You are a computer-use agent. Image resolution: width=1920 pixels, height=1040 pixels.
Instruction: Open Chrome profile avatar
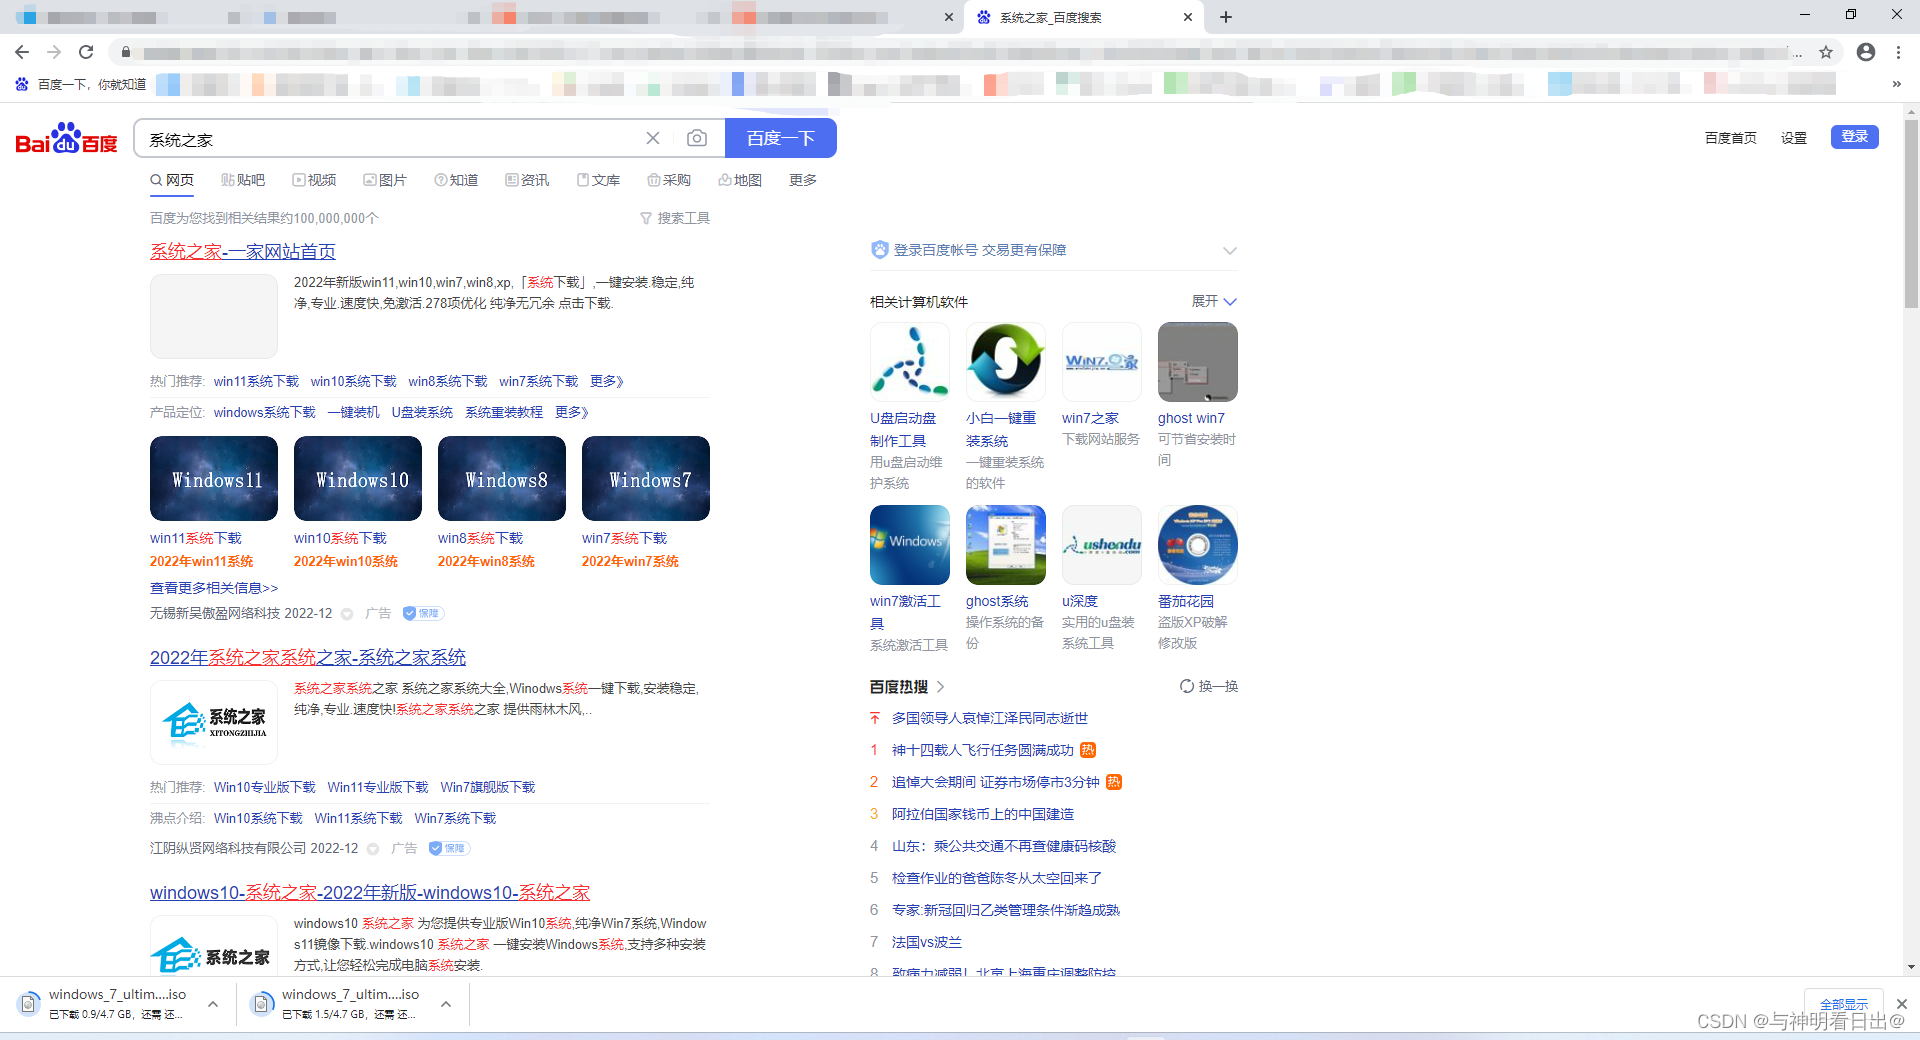(1866, 52)
